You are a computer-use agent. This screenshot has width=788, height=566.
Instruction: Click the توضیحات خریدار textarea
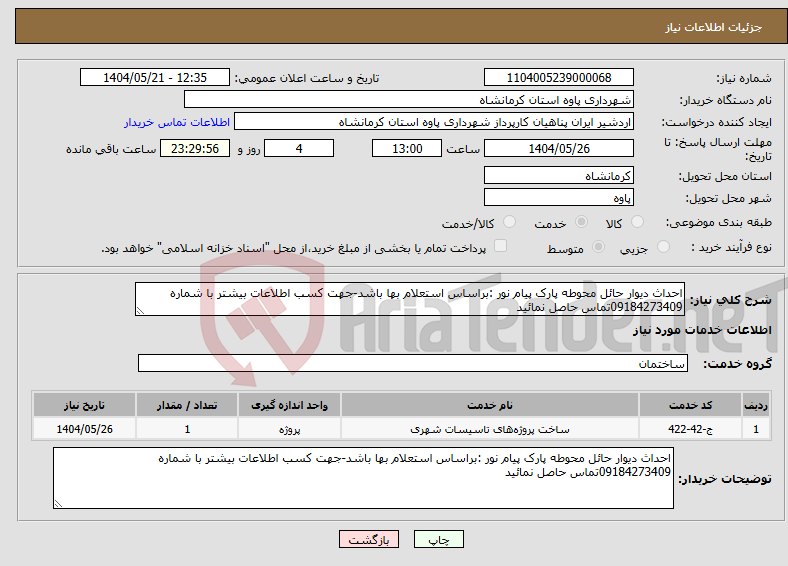pyautogui.click(x=363, y=478)
